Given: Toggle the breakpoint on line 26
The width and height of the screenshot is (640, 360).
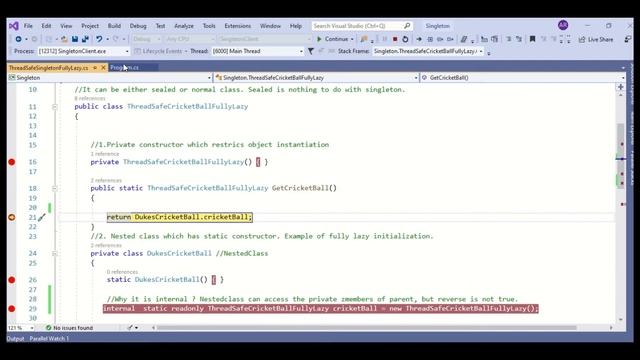Looking at the screenshot, I should tap(12, 280).
